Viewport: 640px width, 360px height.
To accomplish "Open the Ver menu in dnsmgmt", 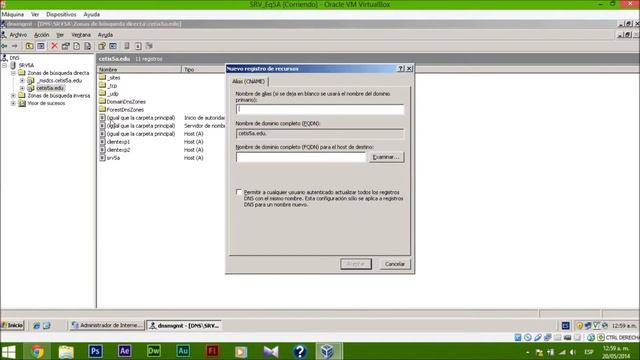I will (x=60, y=35).
